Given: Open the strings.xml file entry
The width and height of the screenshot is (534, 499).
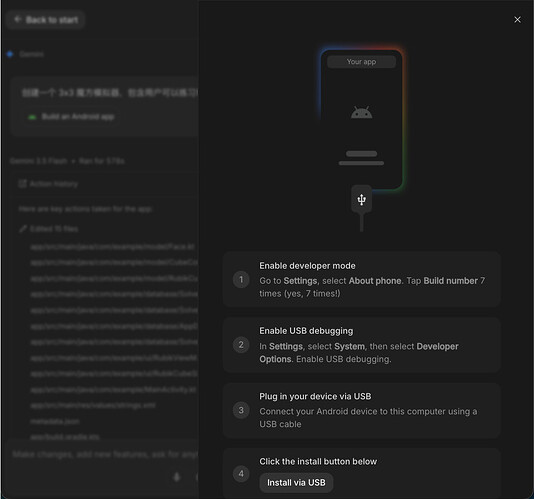Looking at the screenshot, I should pos(93,405).
